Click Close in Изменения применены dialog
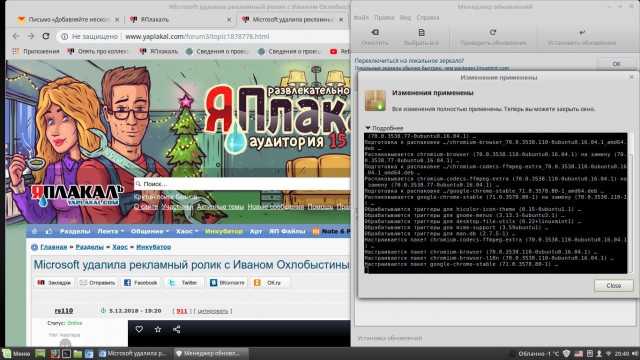This screenshot has height=360, width=640. click(613, 286)
